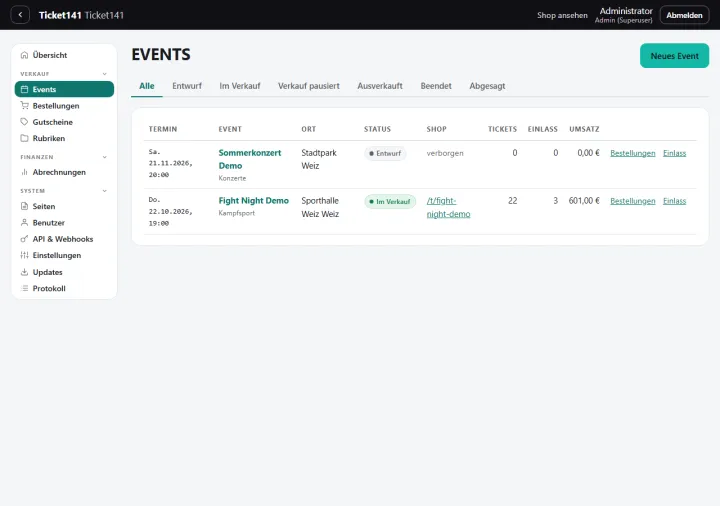720x506 pixels.
Task: Click the Protokoll list icon
Action: [x=24, y=288]
